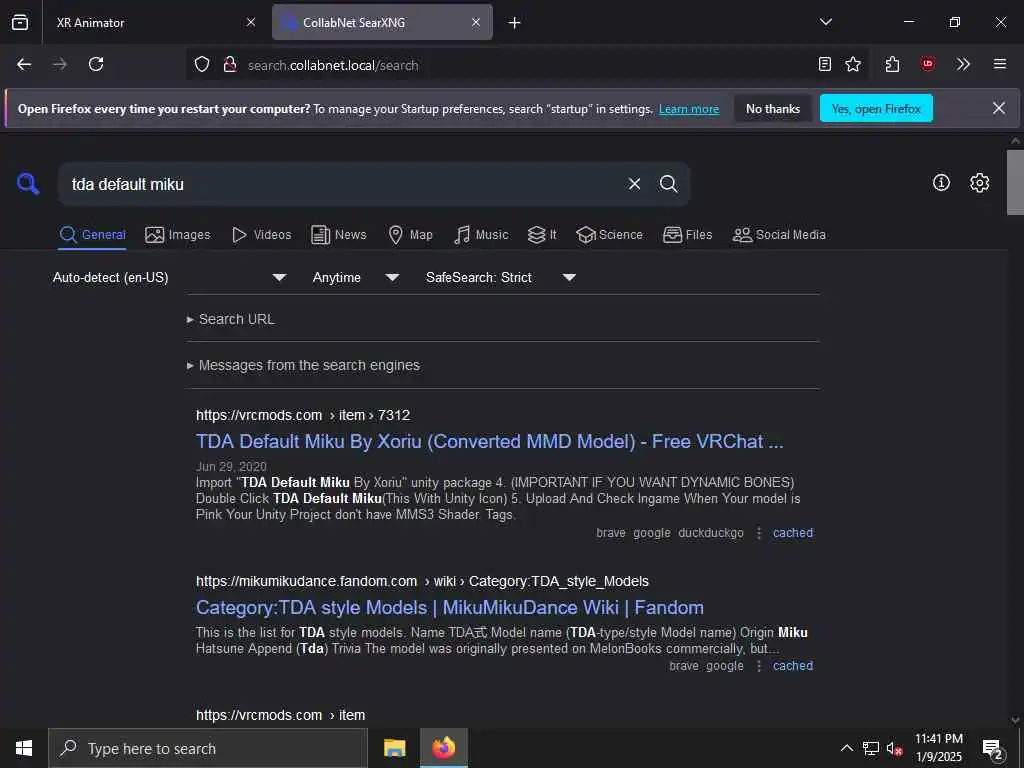Close the XR Animator tab

click(251, 22)
